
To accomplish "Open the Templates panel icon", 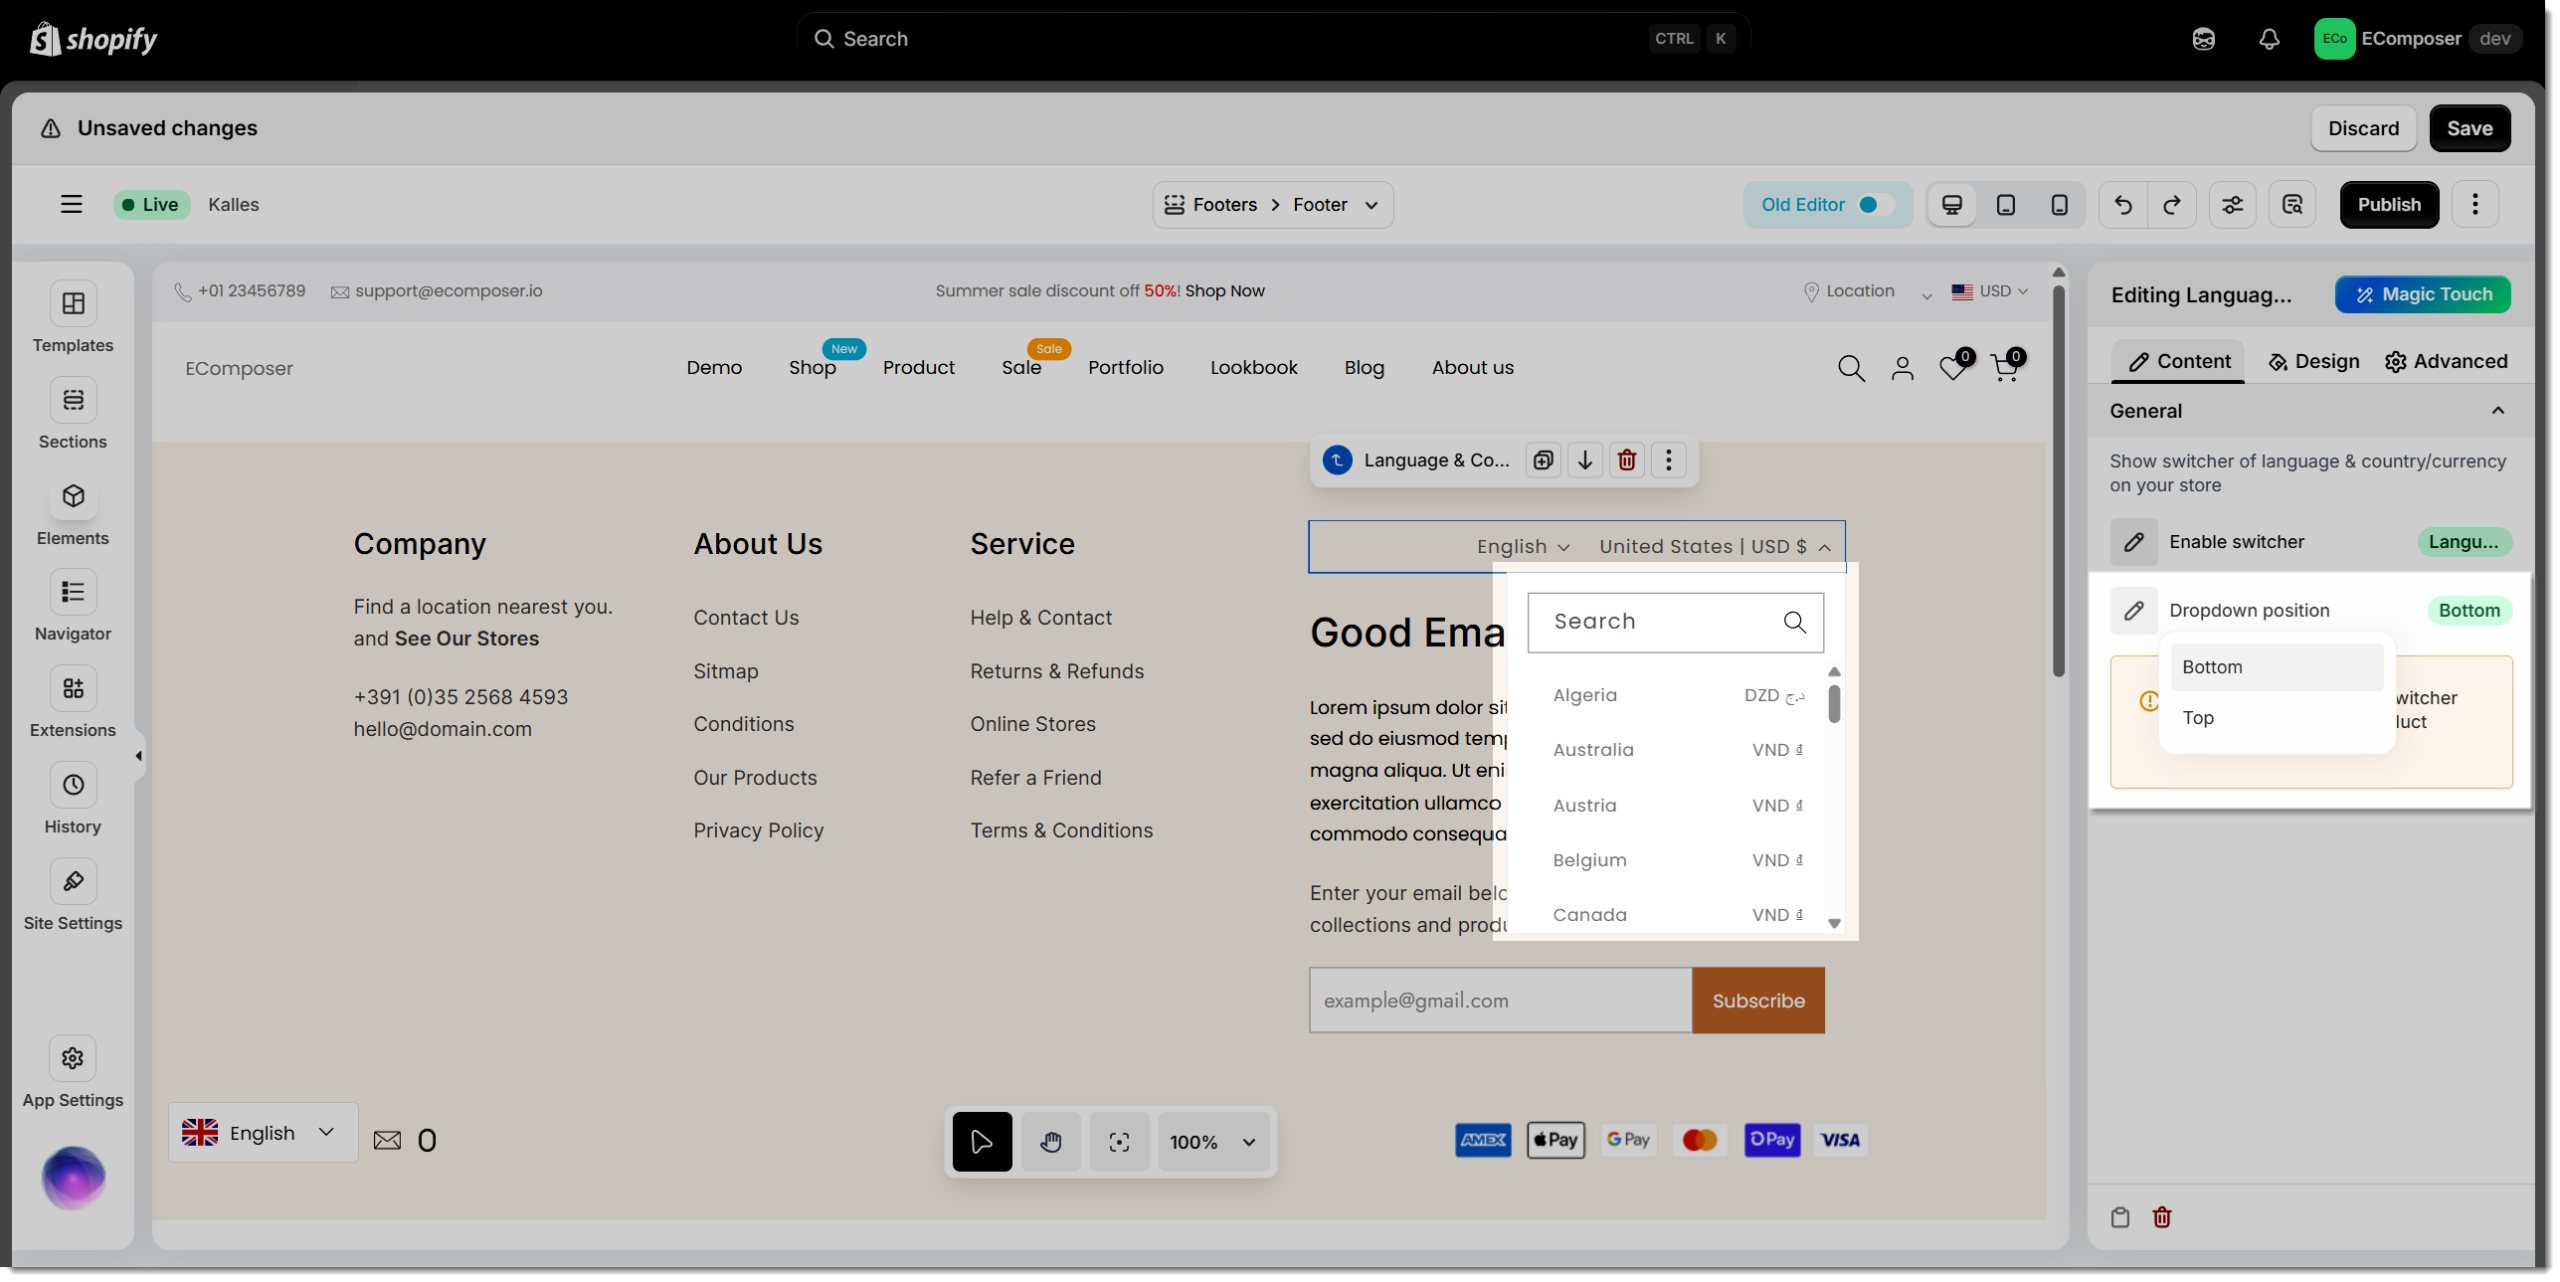I will [73, 304].
